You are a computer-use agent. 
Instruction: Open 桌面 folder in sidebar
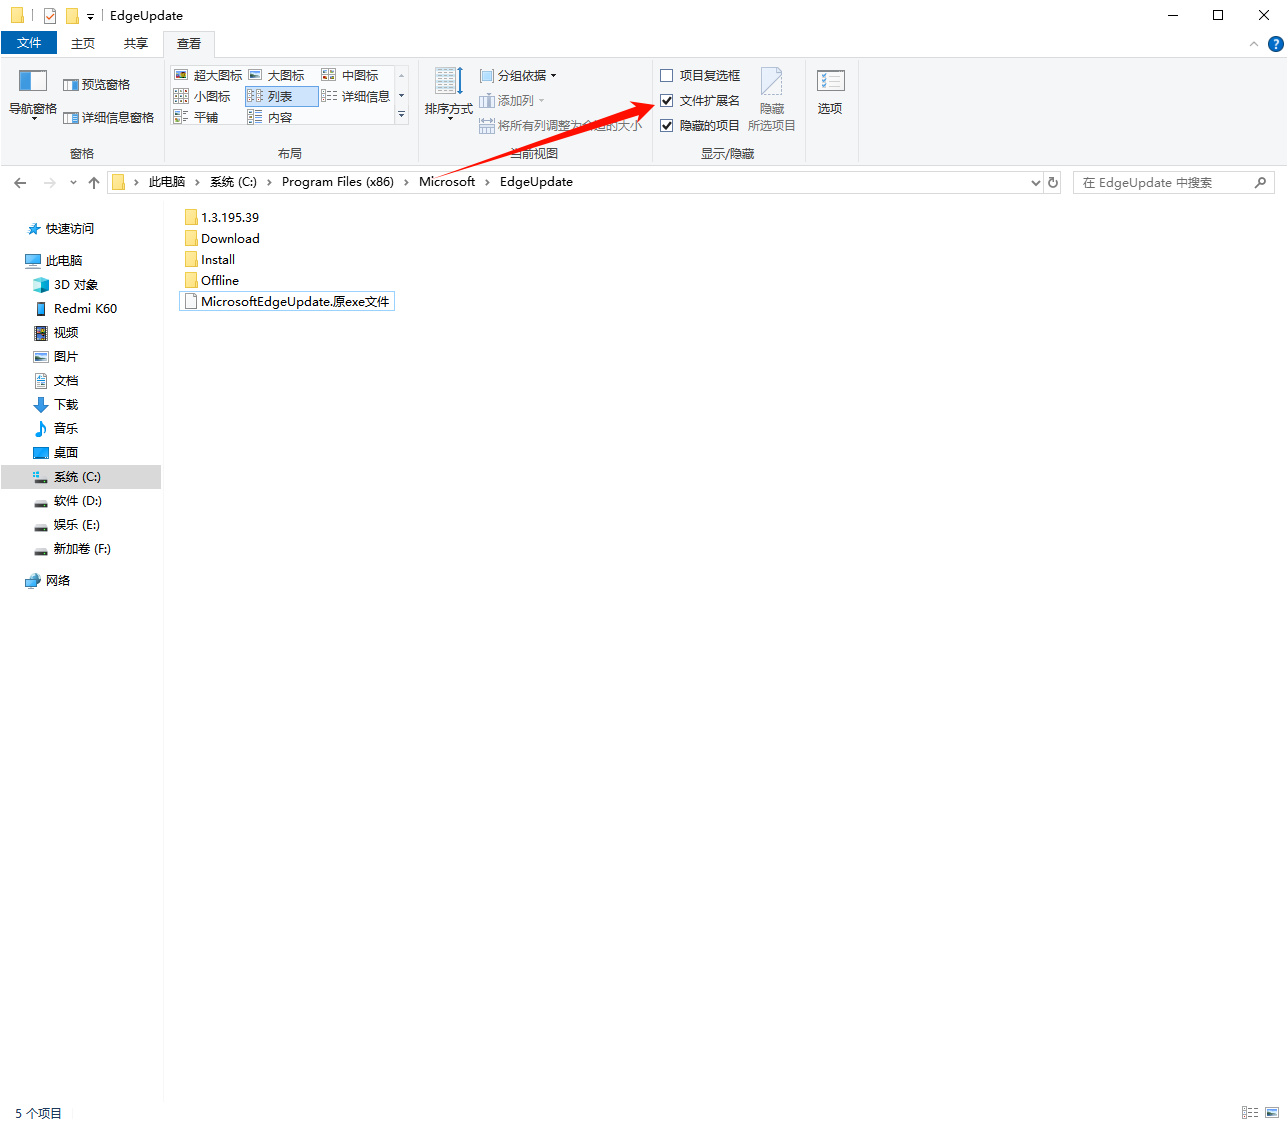coord(56,453)
